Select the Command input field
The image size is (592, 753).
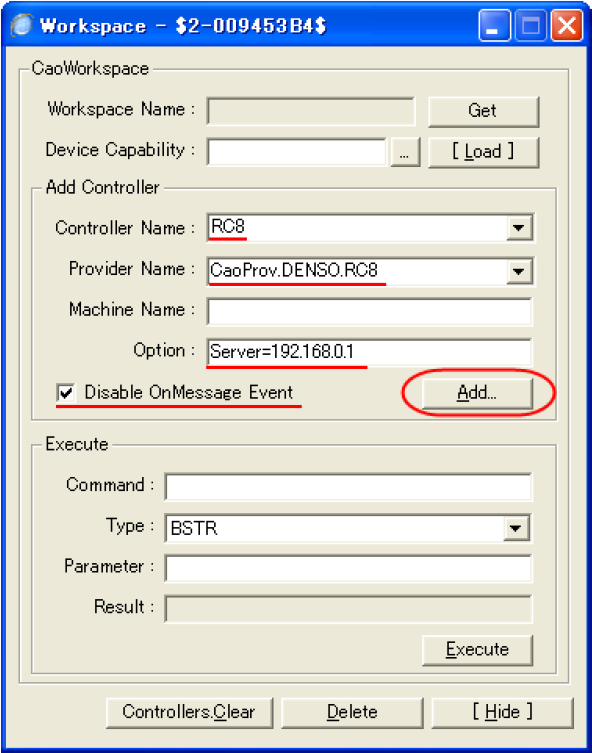(x=348, y=487)
